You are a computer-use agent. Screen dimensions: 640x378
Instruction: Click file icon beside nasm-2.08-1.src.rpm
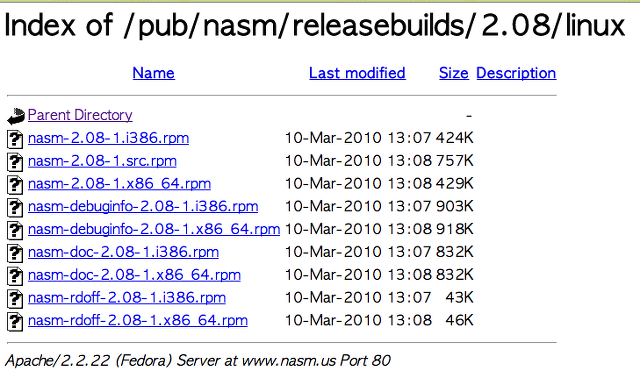click(x=15, y=162)
